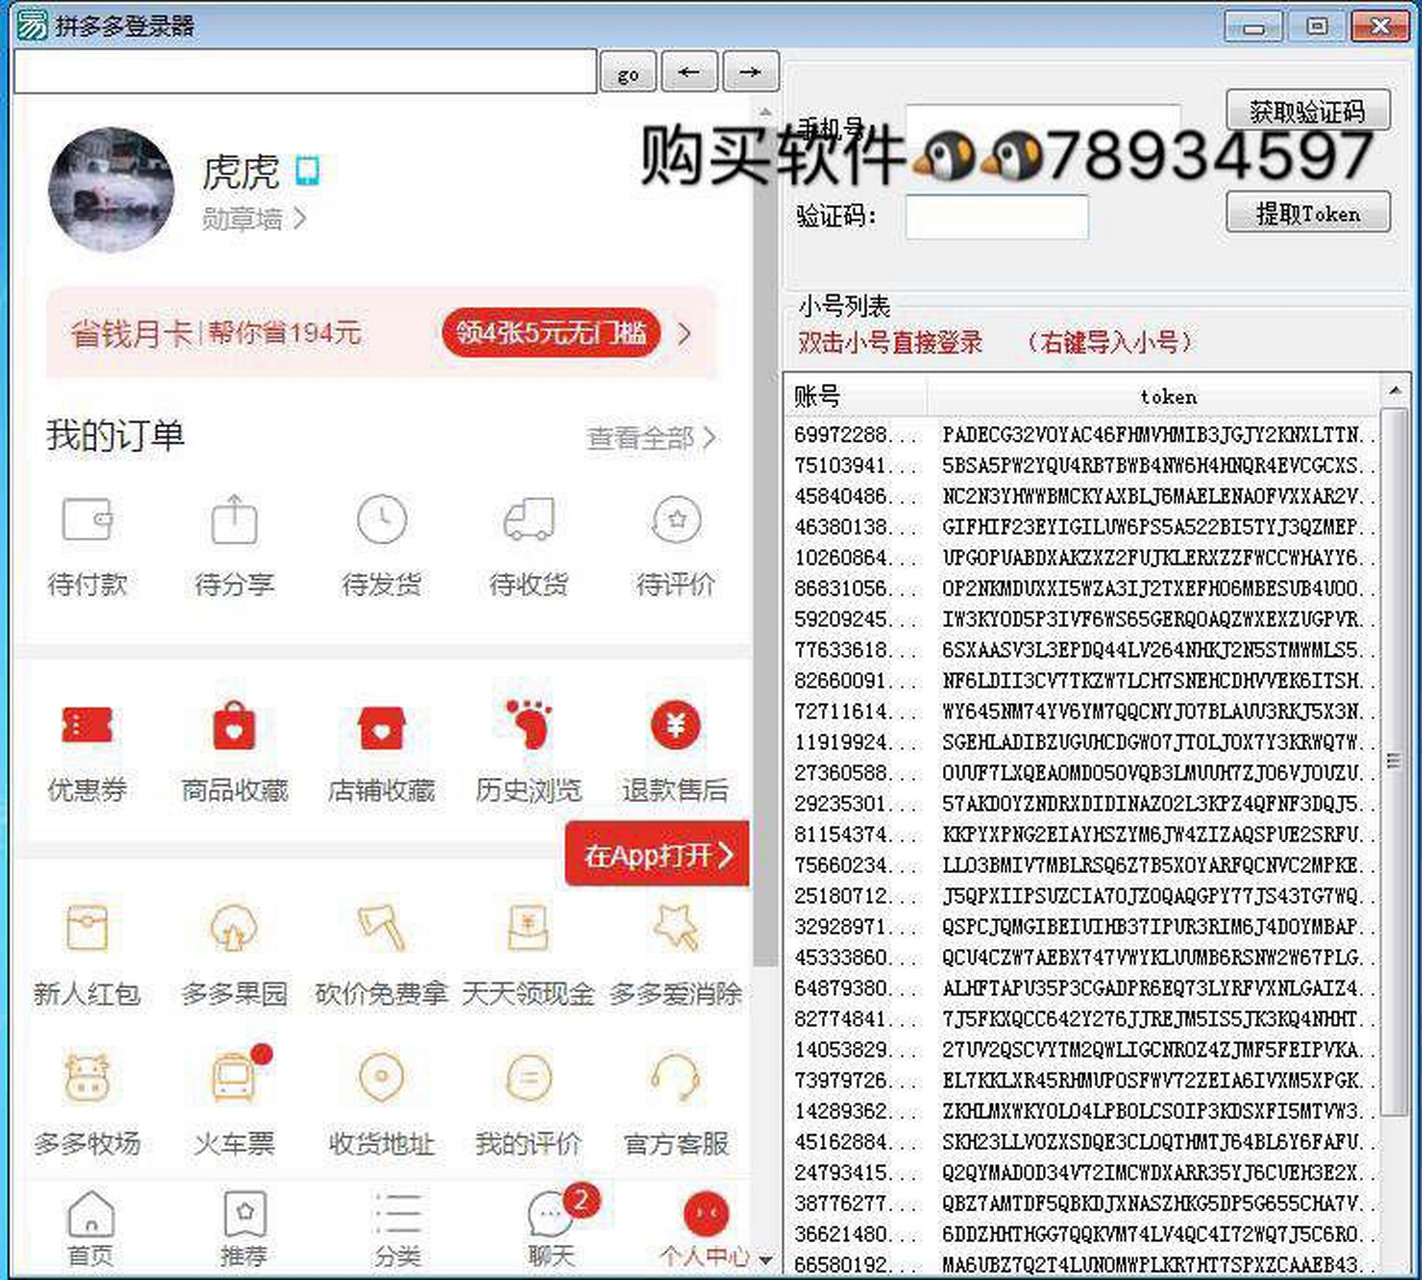The width and height of the screenshot is (1422, 1280).
Task: Open the 待分享 pending share icon
Action: tap(234, 520)
